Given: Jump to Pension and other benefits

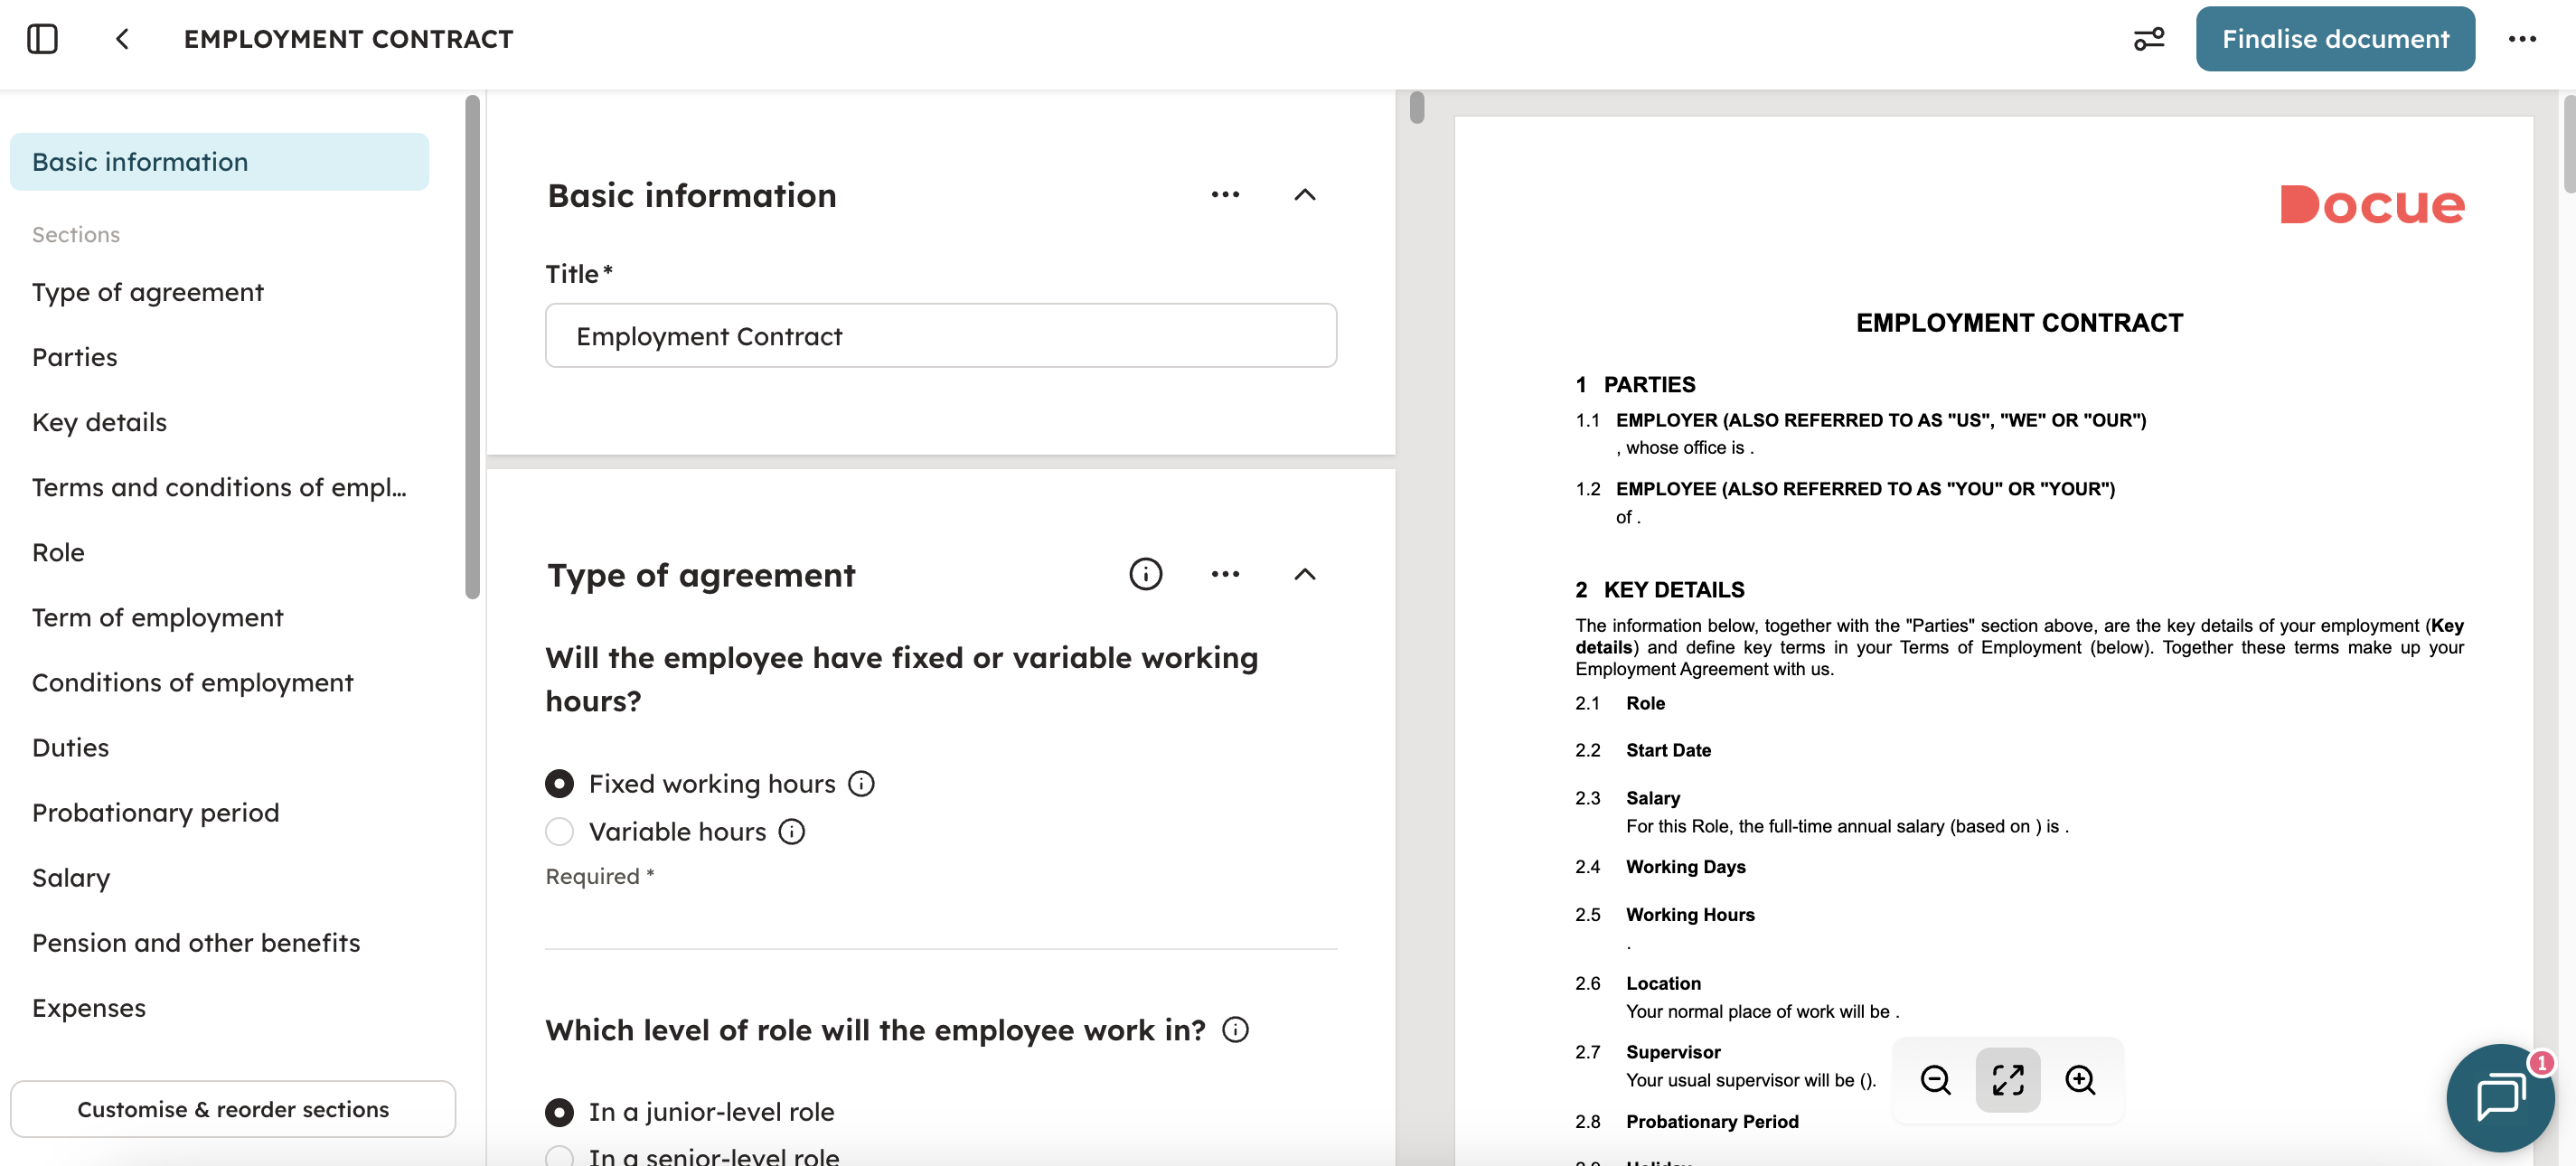Looking at the screenshot, I should (x=196, y=942).
